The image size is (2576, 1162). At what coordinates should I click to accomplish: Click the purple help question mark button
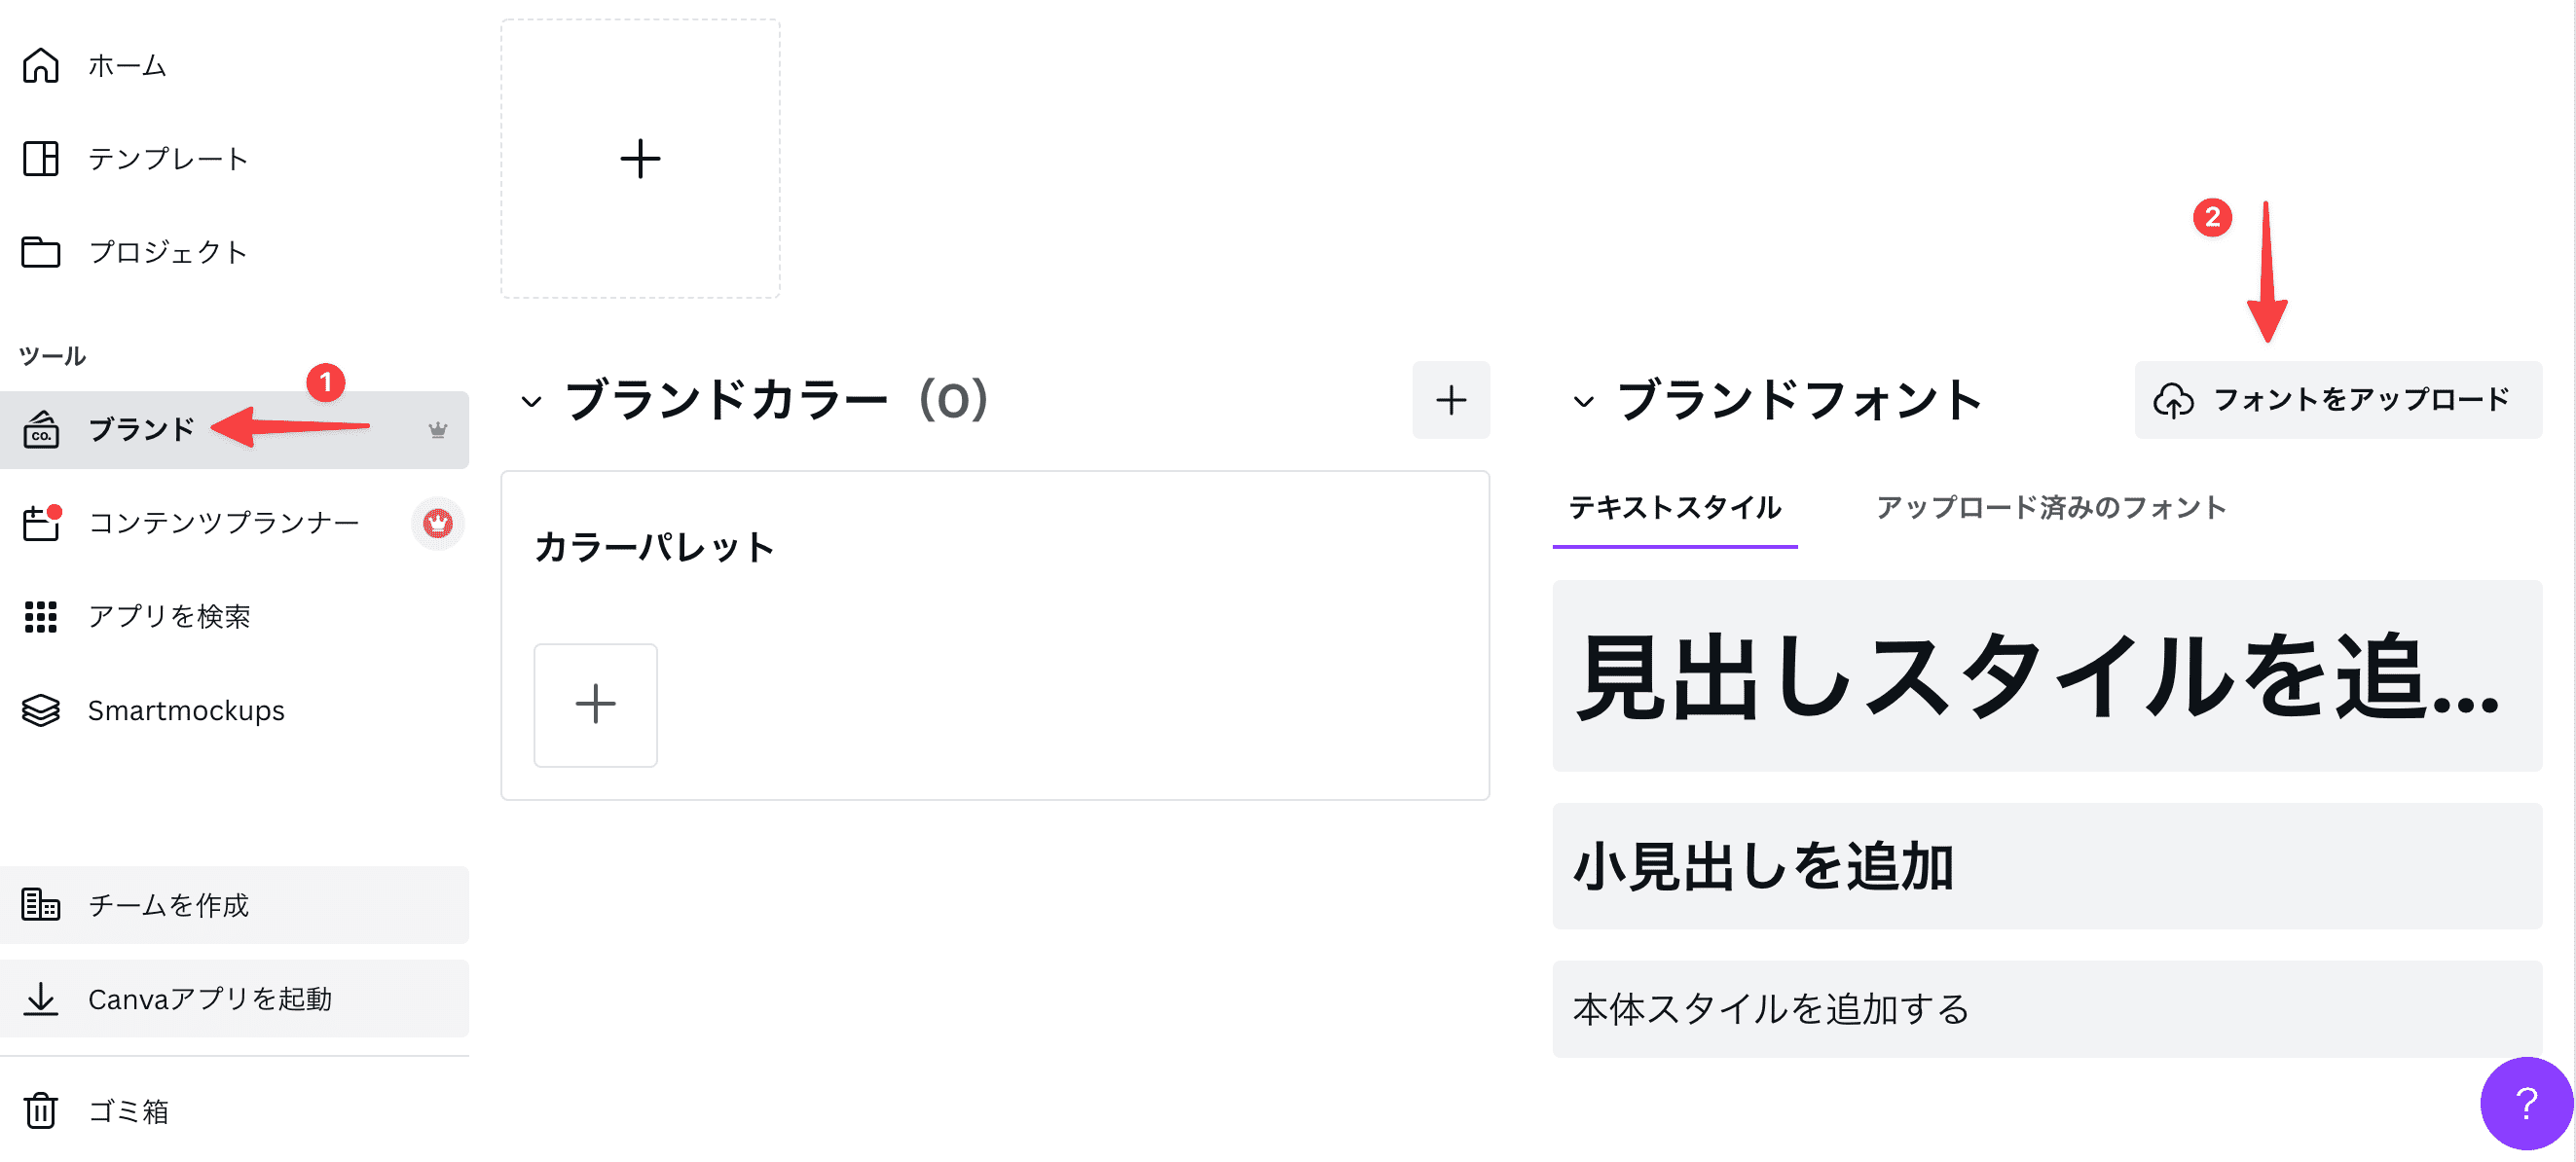coord(2526,1103)
